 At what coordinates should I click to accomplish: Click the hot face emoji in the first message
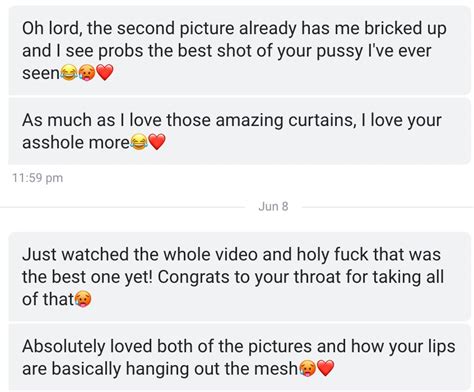[87, 73]
